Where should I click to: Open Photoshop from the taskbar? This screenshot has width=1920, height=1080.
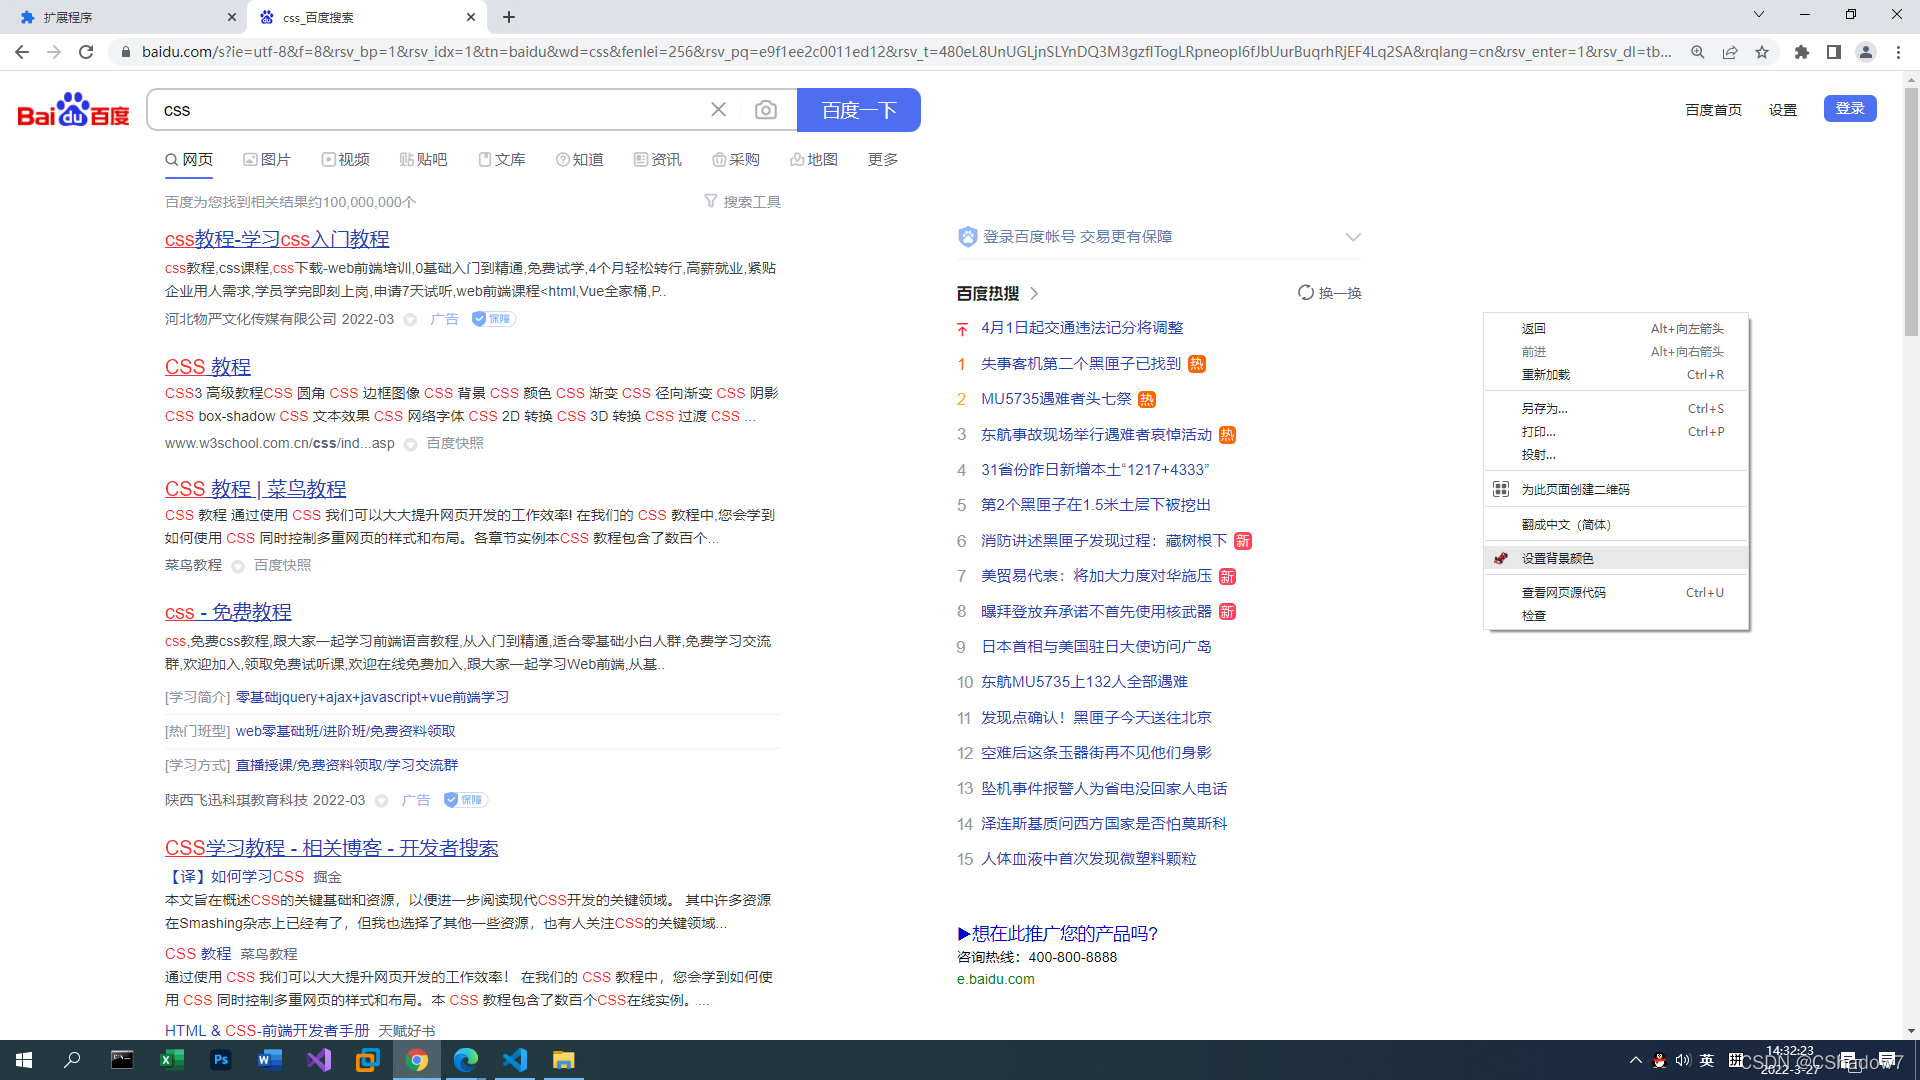tap(220, 1060)
